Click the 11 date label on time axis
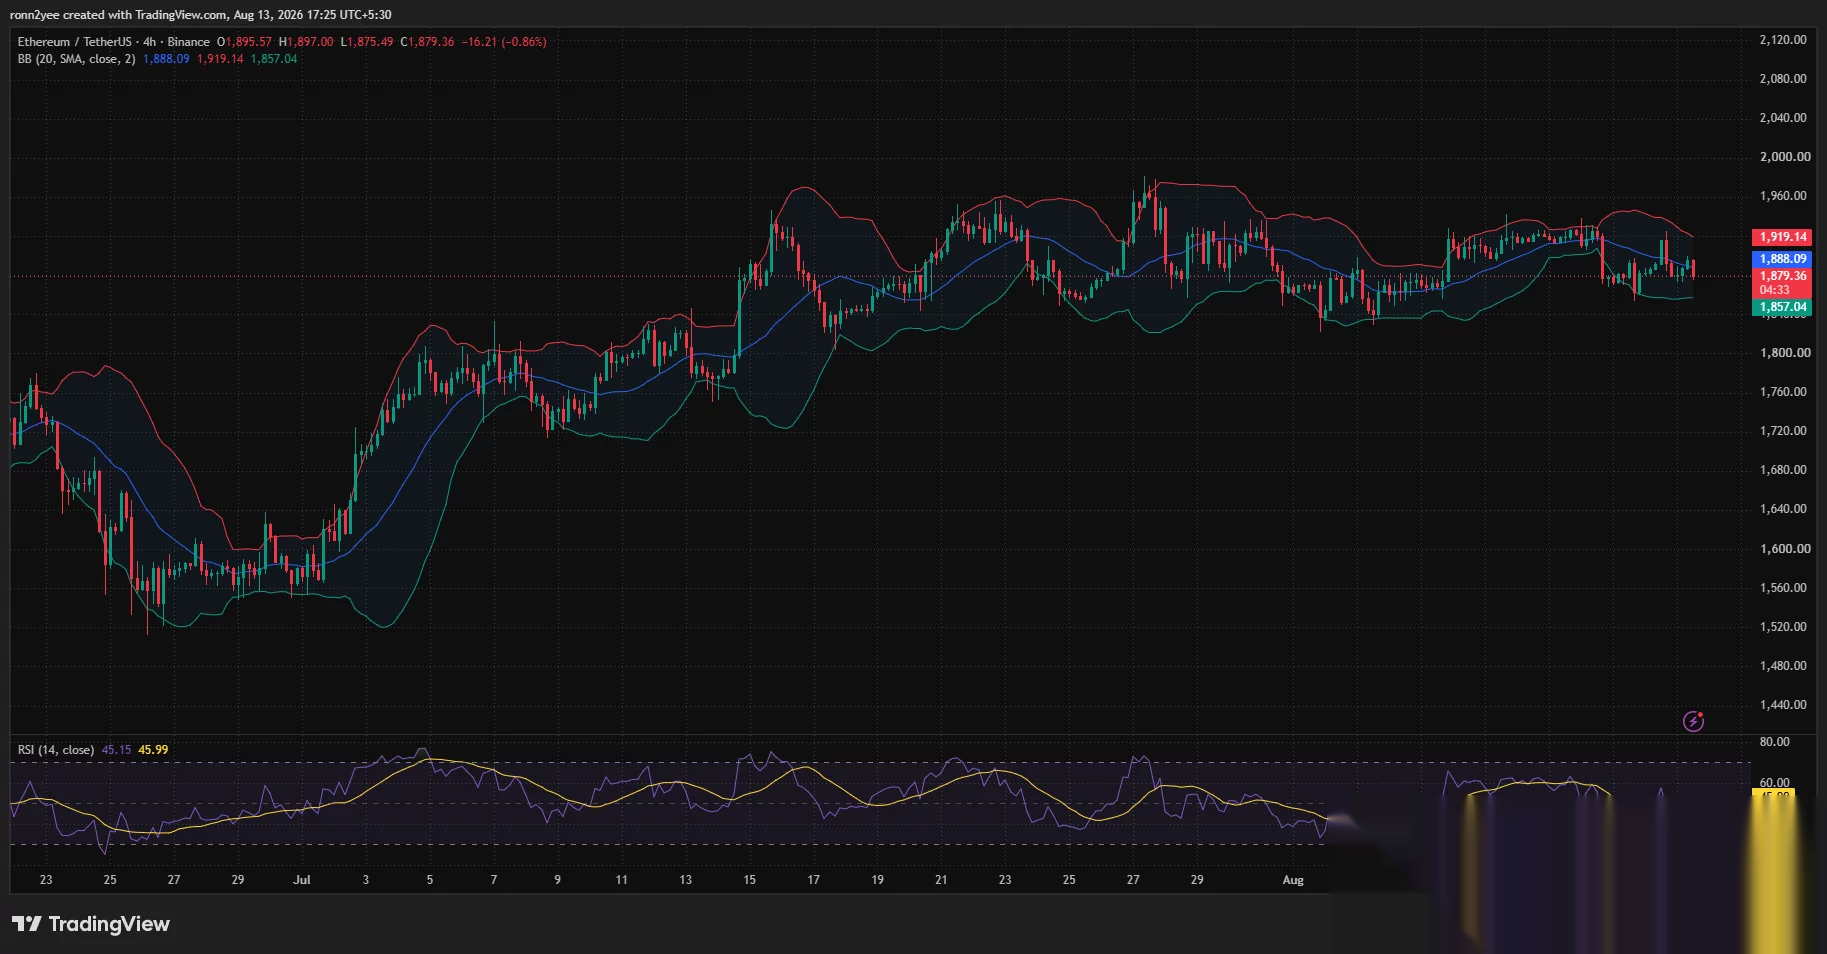Image resolution: width=1827 pixels, height=954 pixels. 622,880
